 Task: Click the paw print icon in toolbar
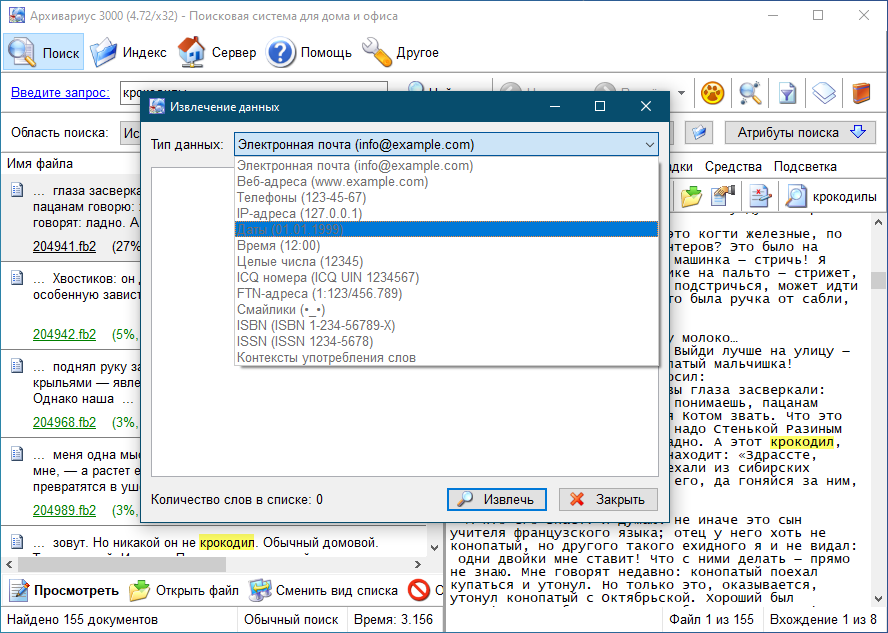tap(712, 93)
